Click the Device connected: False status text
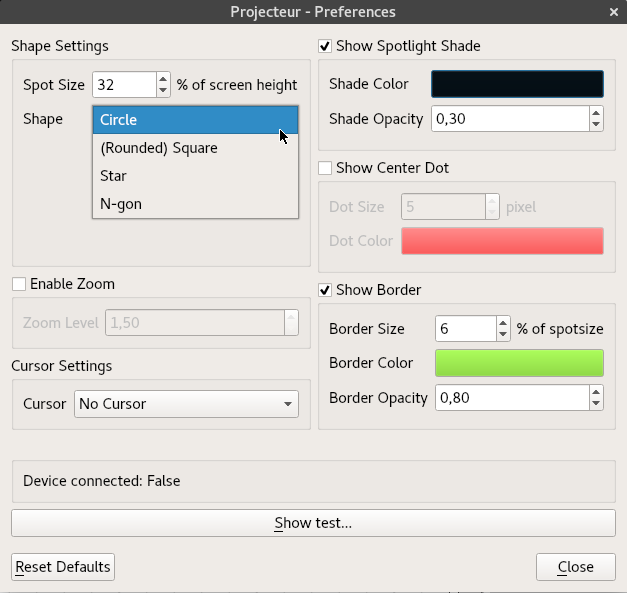627x593 pixels. tap(102, 481)
